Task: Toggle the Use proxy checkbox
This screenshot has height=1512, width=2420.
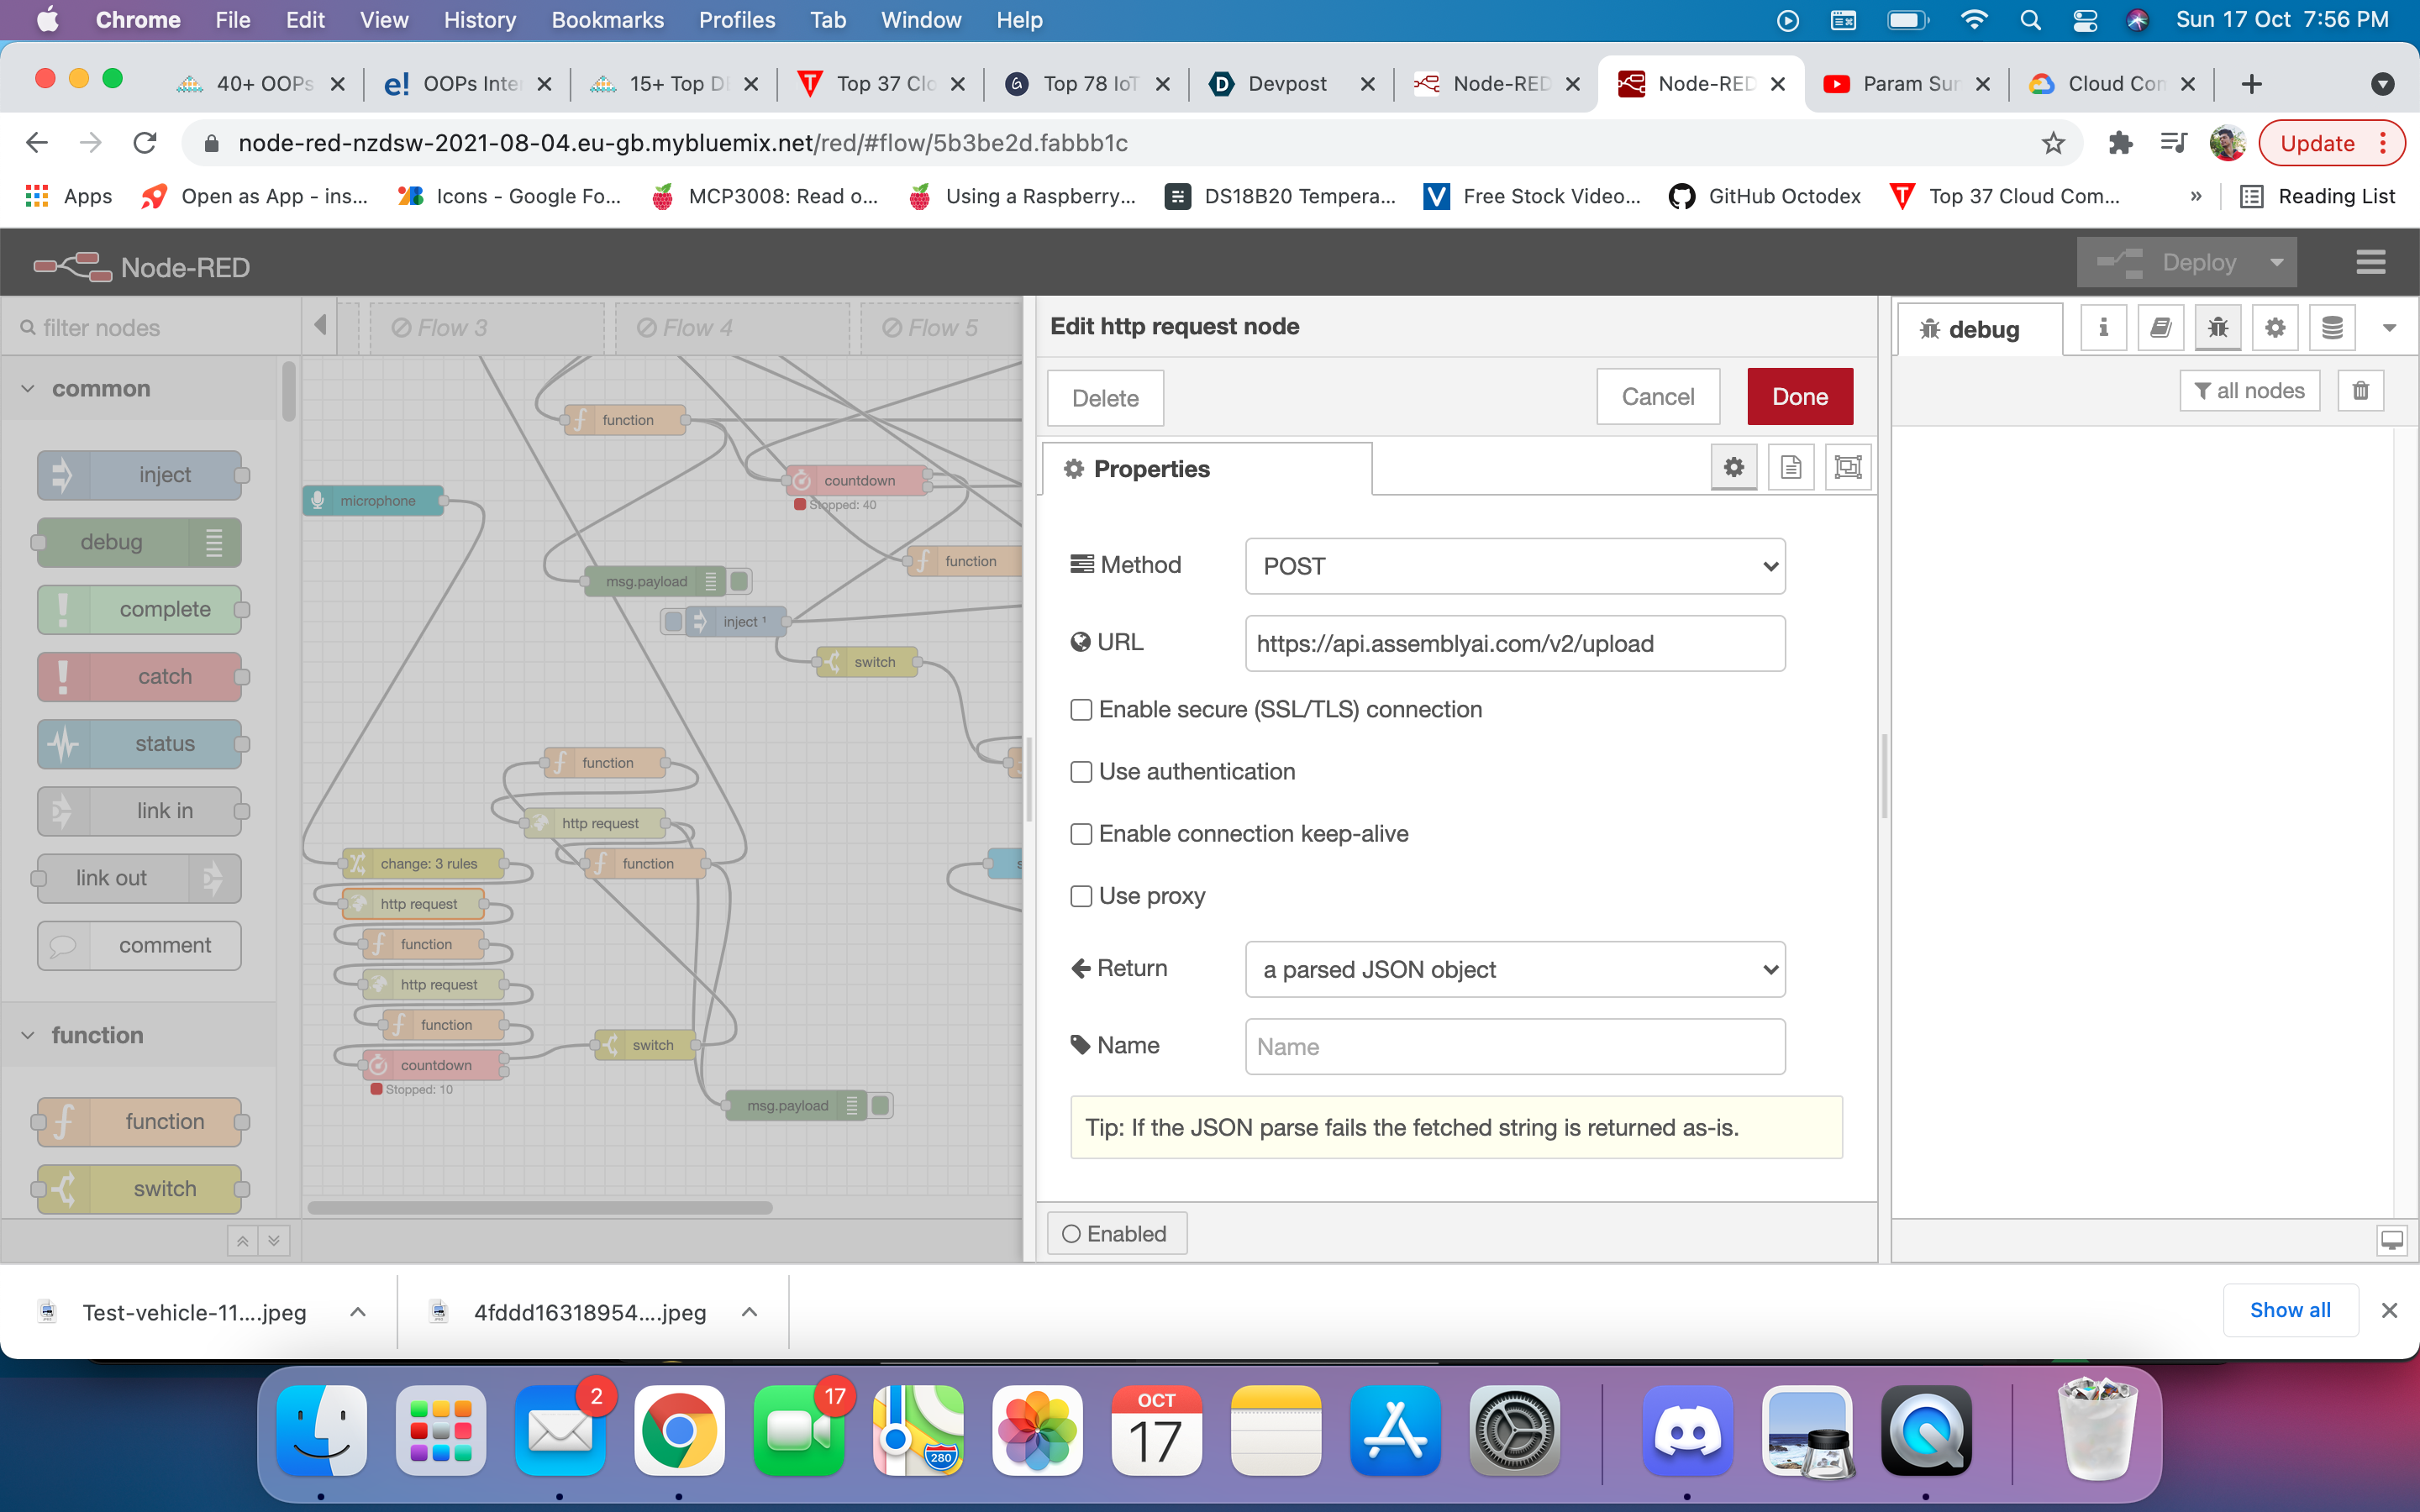Action: (x=1081, y=896)
